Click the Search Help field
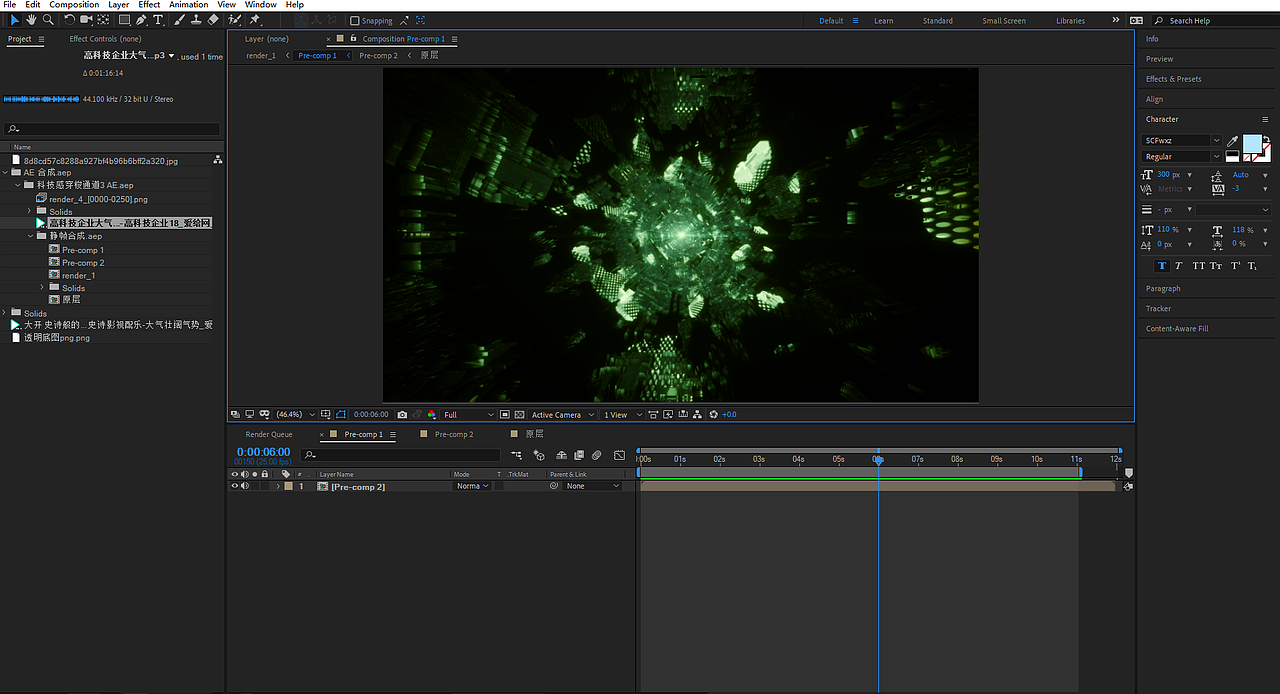This screenshot has height=694, width=1280. coord(1215,21)
